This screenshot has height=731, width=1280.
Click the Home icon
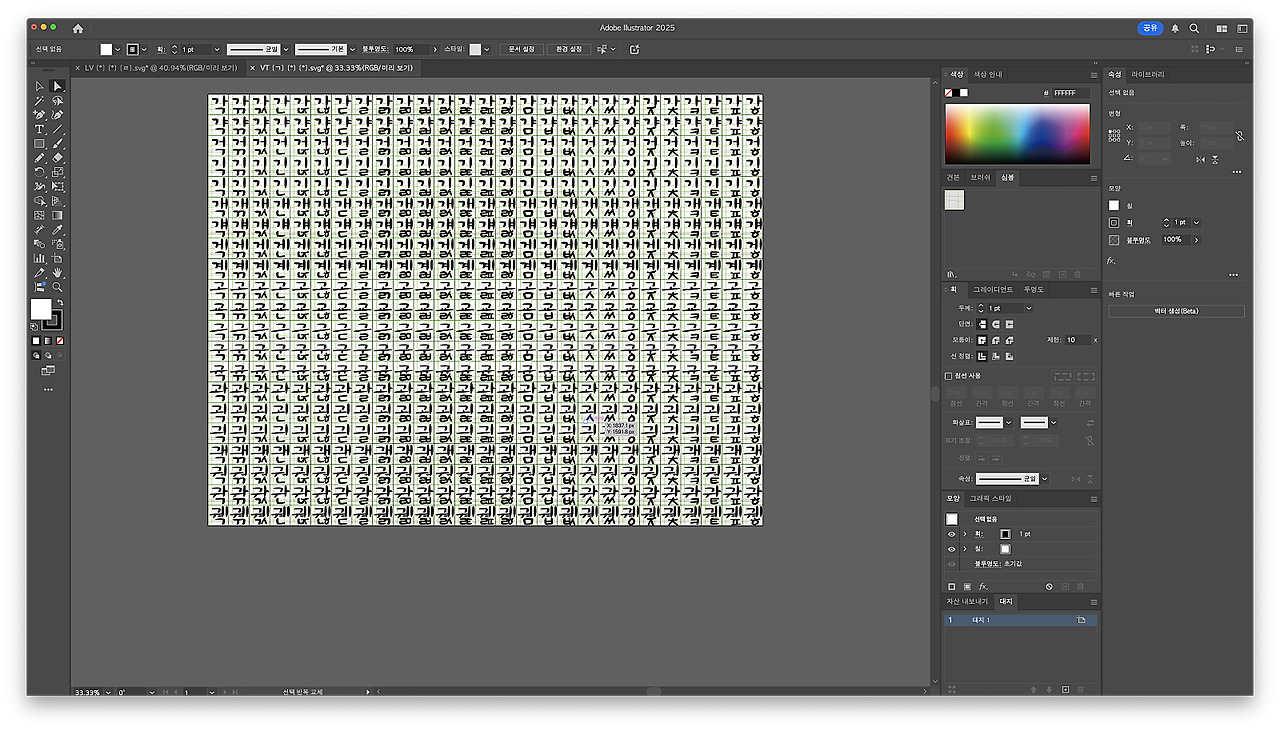(78, 29)
